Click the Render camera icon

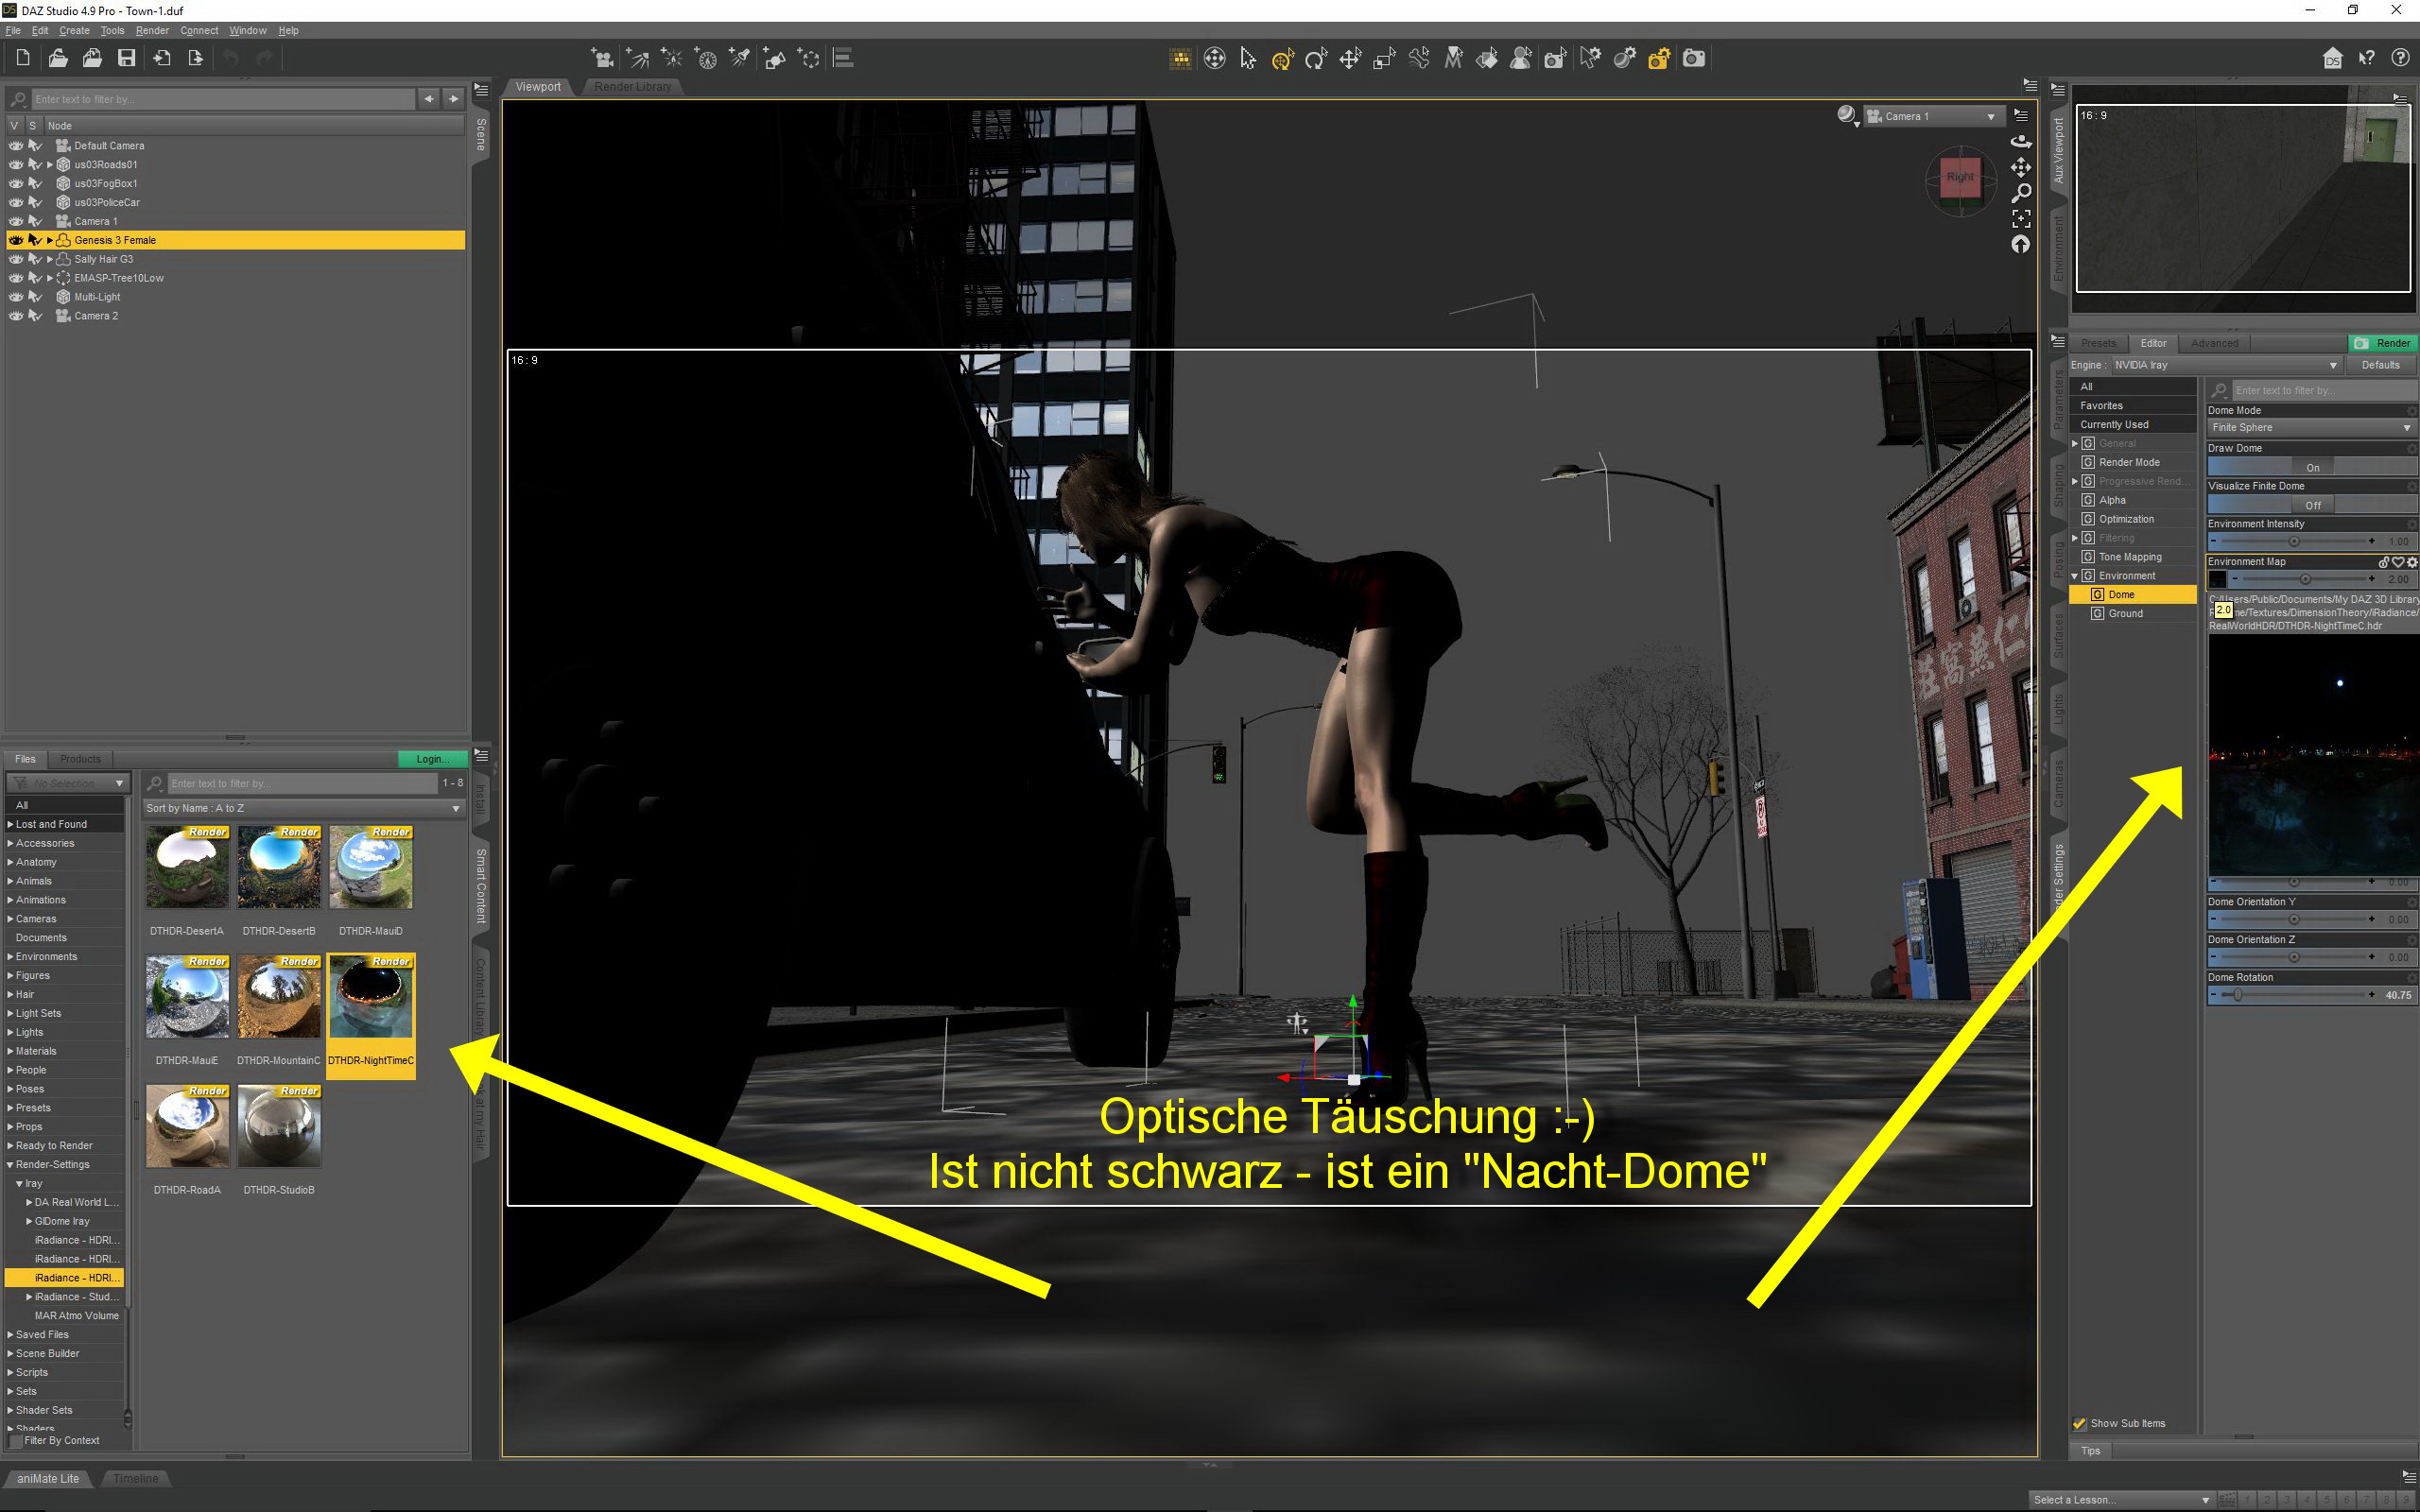pos(1693,59)
